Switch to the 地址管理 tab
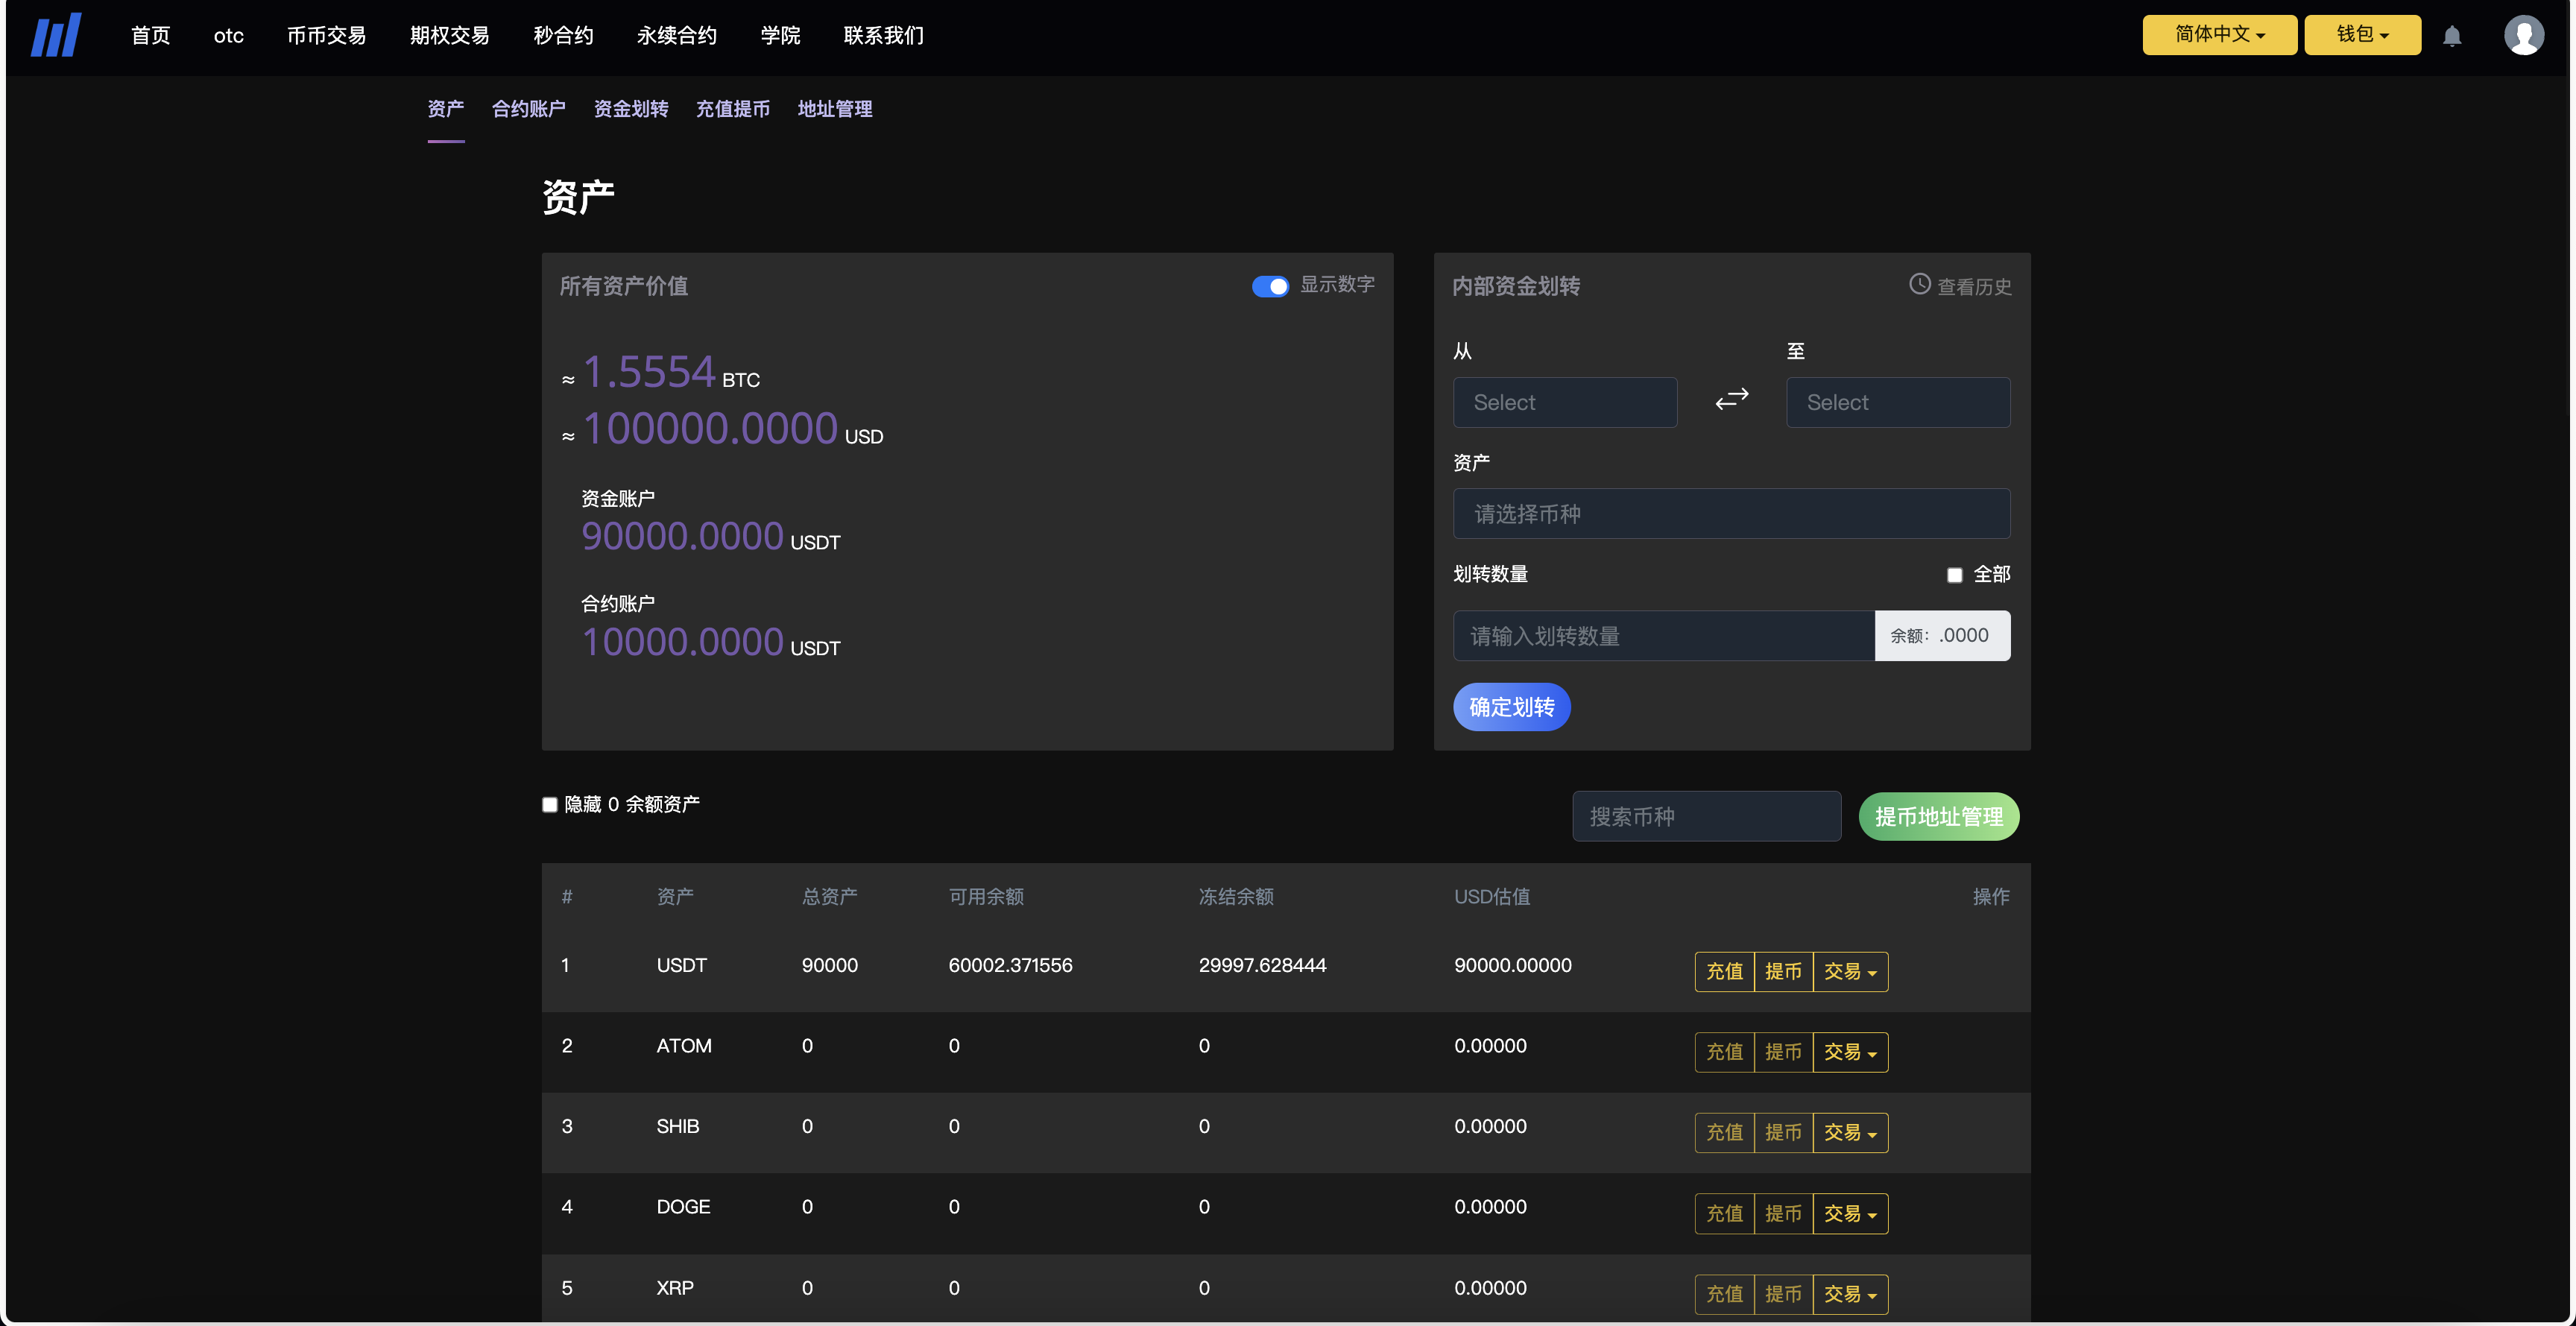The height and width of the screenshot is (1326, 2576). (835, 109)
